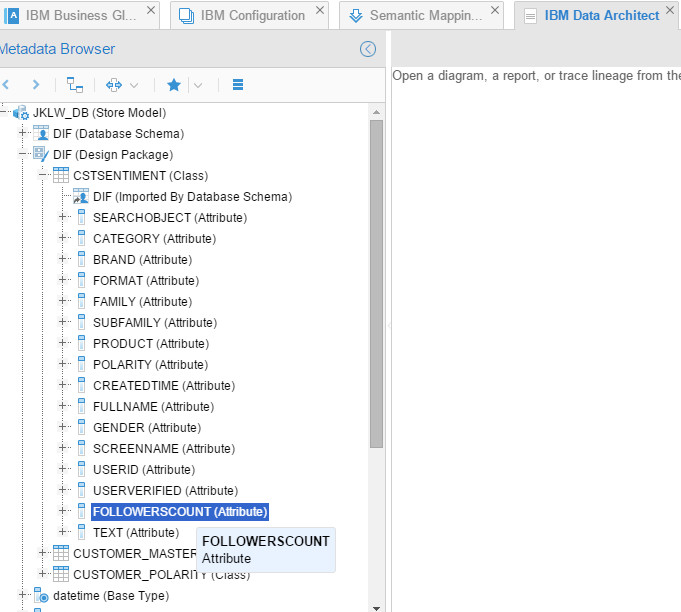681x612 pixels.
Task: Click Imported By Database Schema icon
Action: pyautogui.click(x=81, y=196)
